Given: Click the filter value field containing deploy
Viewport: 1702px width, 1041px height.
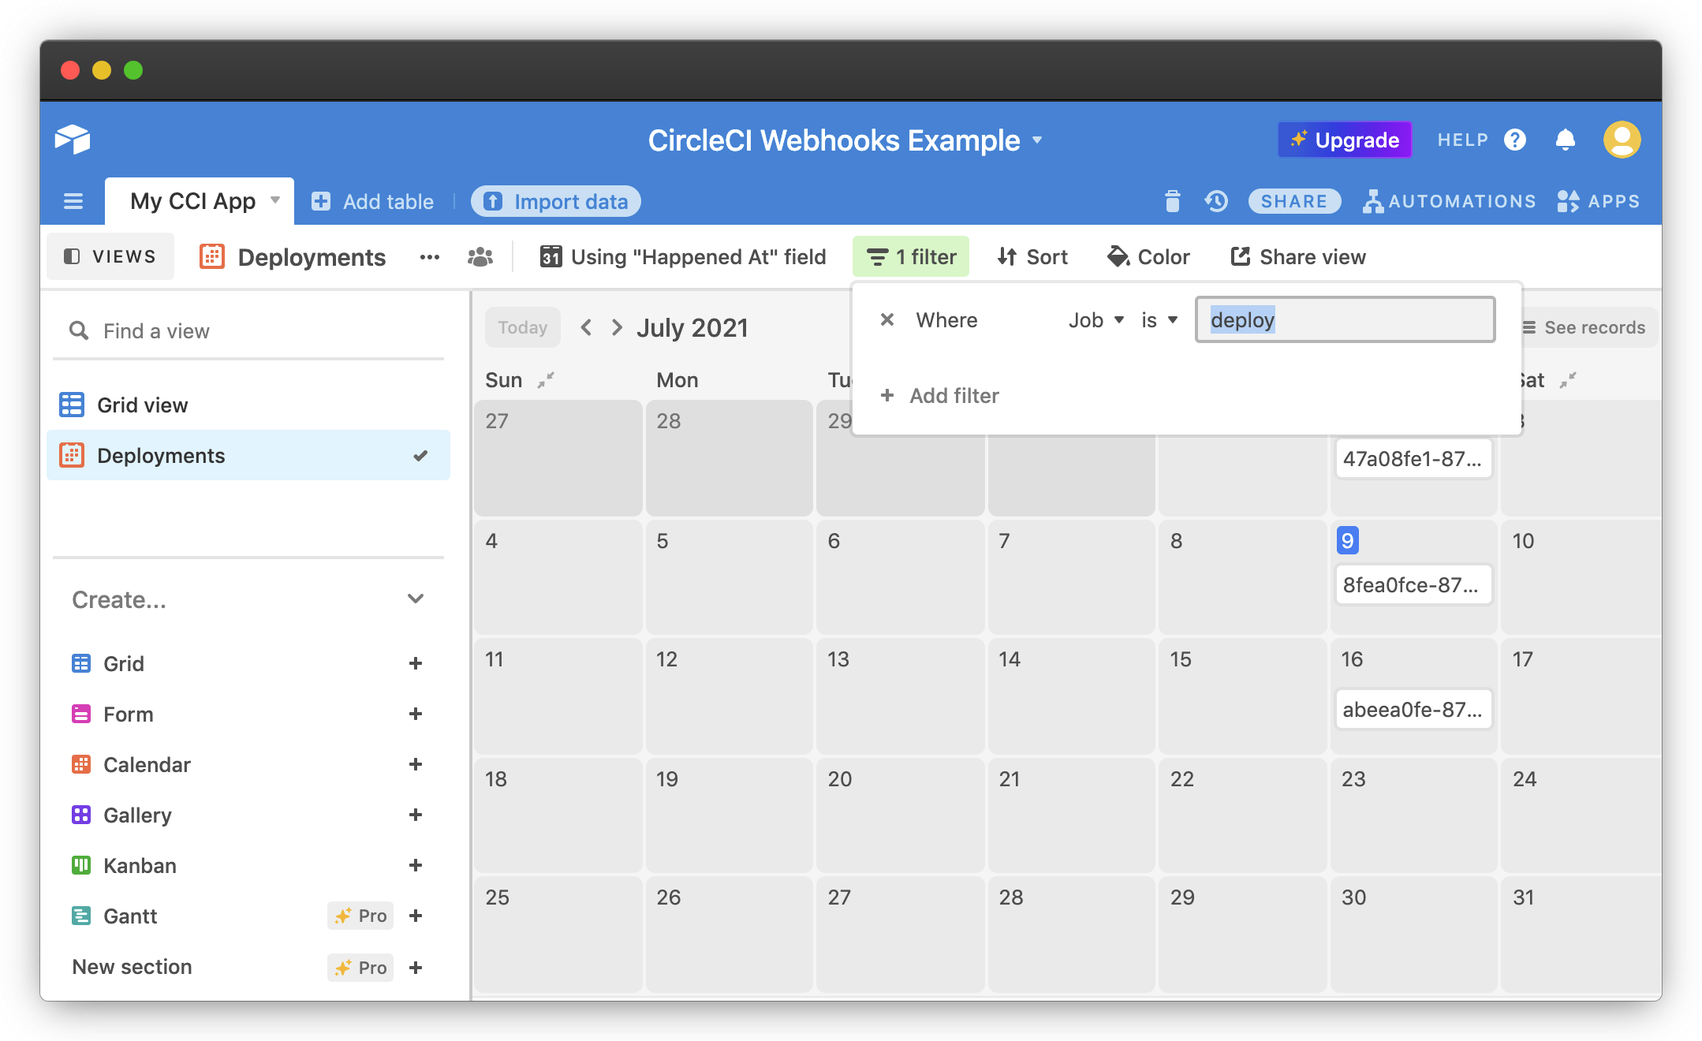Looking at the screenshot, I should pyautogui.click(x=1345, y=320).
